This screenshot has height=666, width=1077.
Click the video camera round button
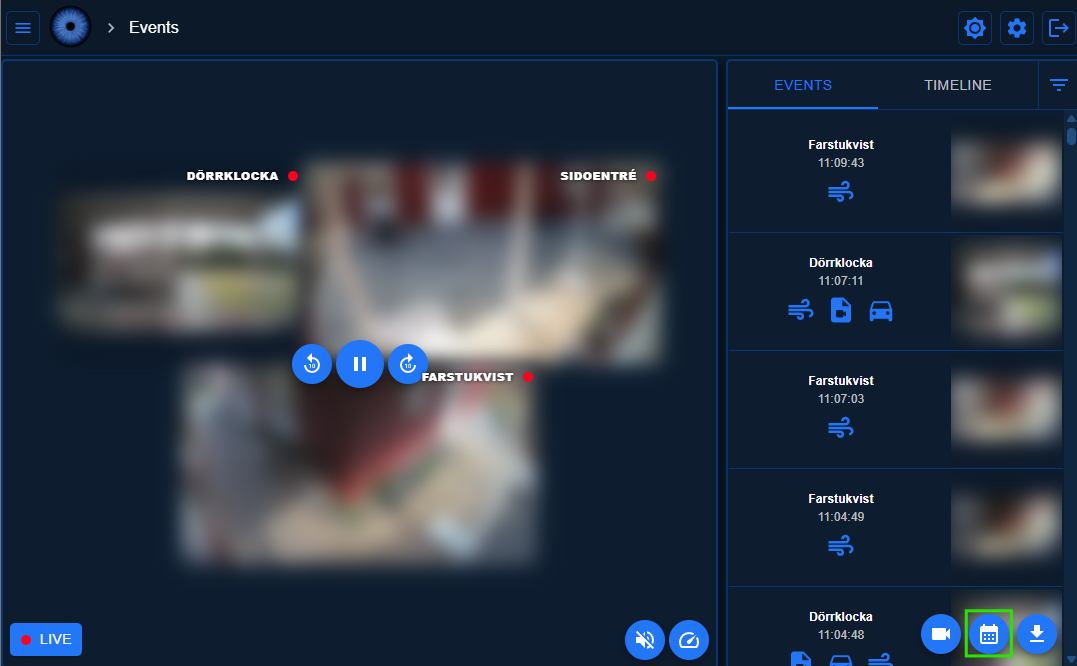[940, 634]
